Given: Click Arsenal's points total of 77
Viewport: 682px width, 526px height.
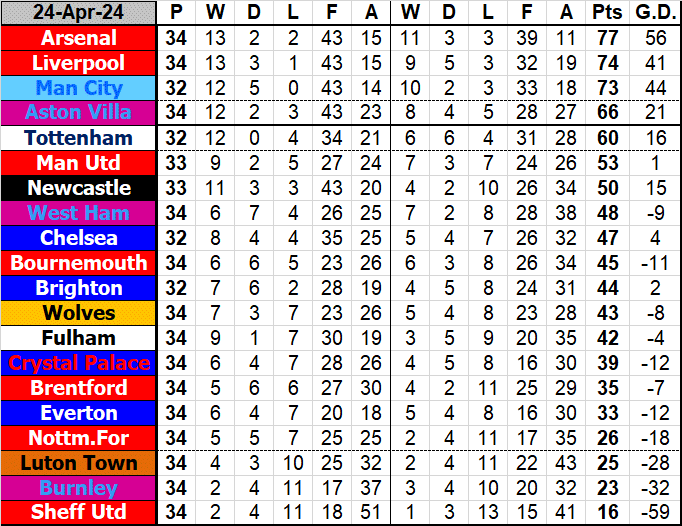Looking at the screenshot, I should pos(605,38).
